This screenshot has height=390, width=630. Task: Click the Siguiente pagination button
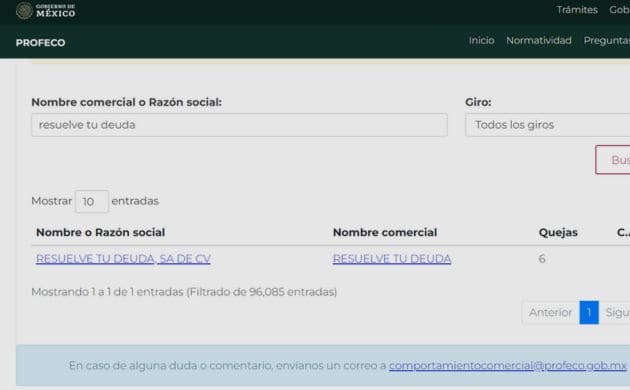(x=615, y=312)
